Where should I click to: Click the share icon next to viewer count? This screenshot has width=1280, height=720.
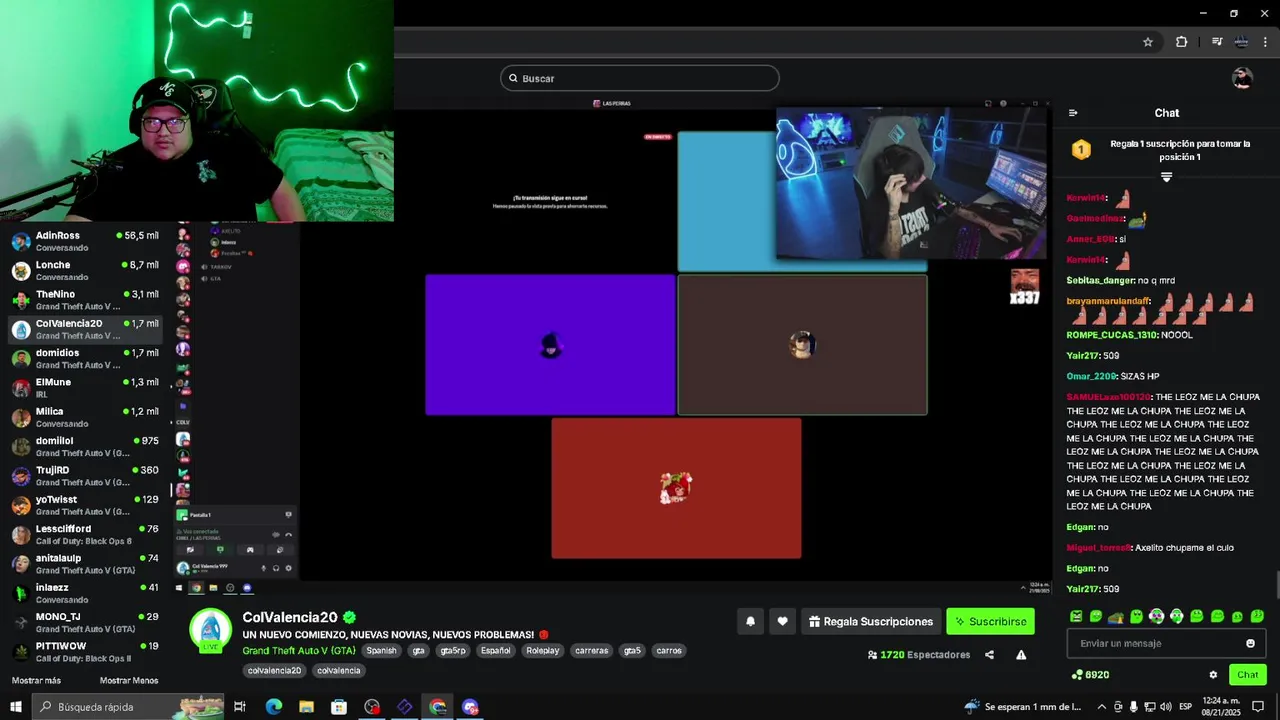click(989, 655)
